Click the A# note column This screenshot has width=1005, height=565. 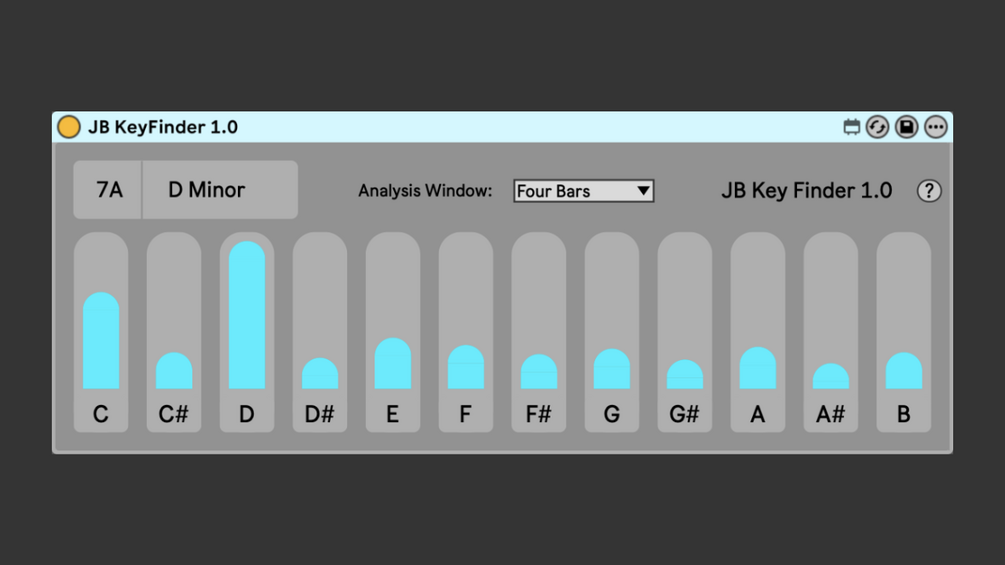tap(831, 330)
